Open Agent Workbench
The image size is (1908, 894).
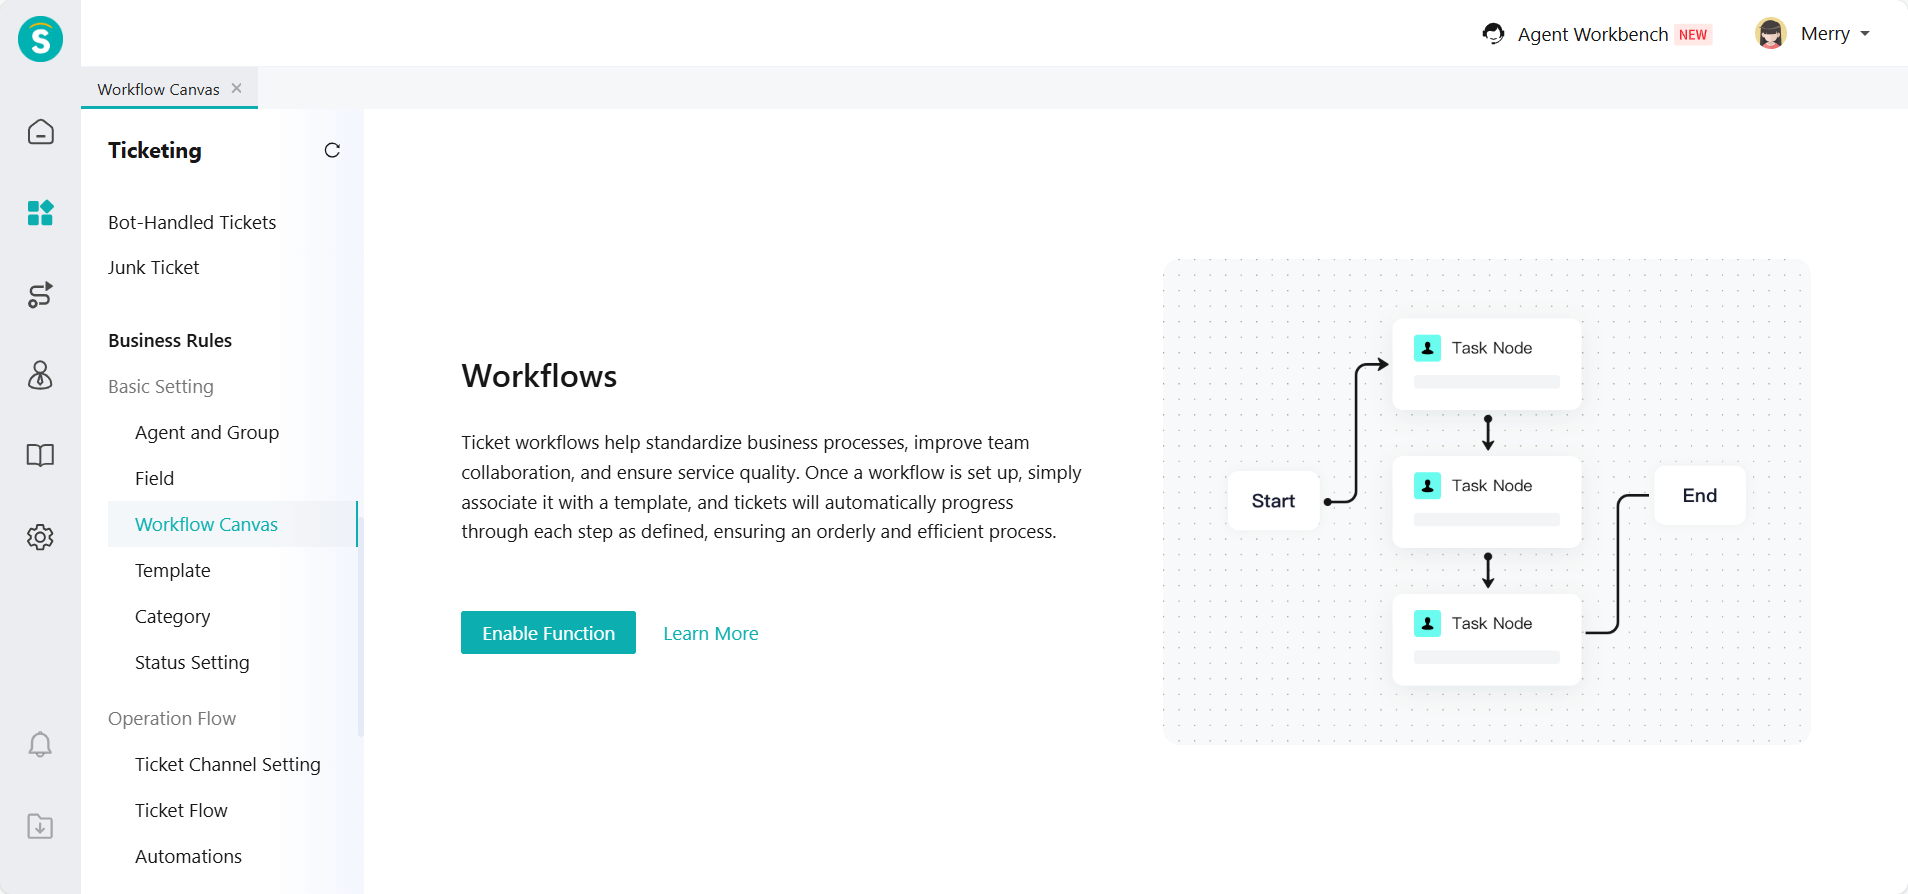click(1596, 34)
